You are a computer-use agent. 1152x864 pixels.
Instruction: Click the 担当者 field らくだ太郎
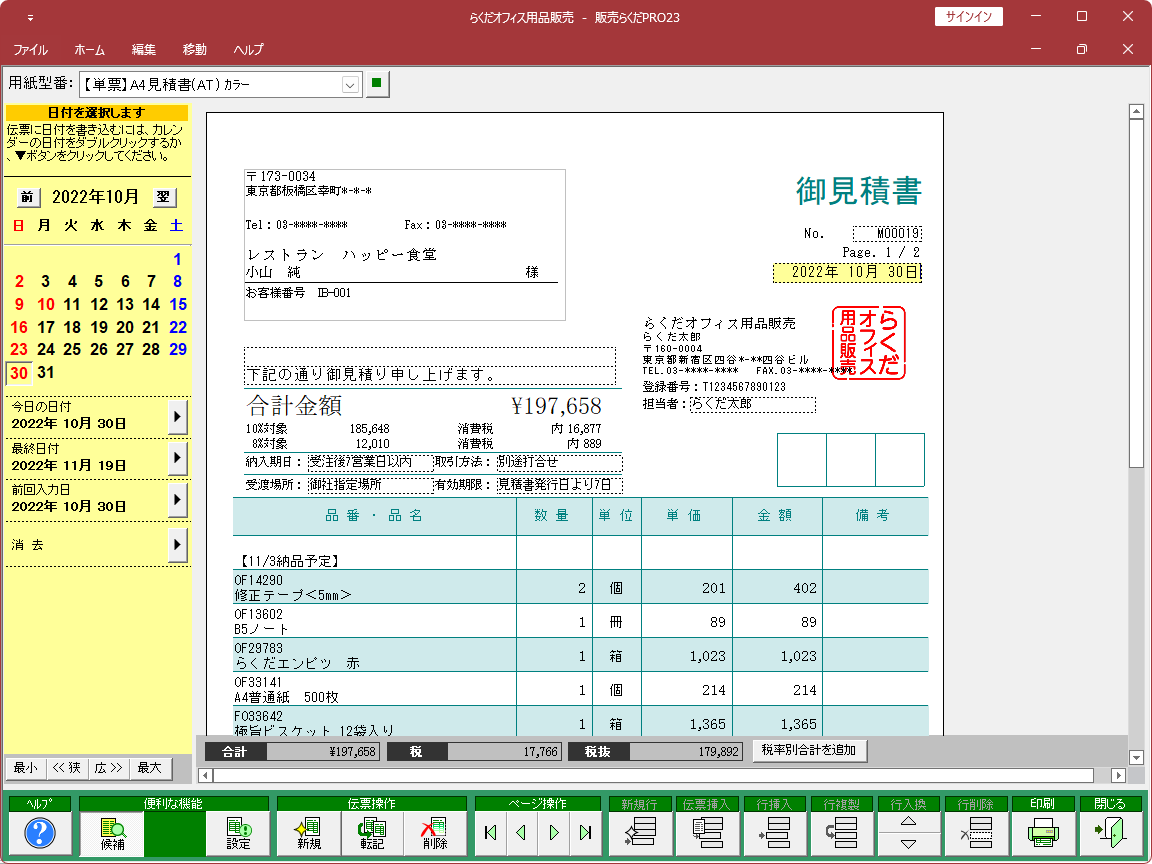tap(752, 404)
